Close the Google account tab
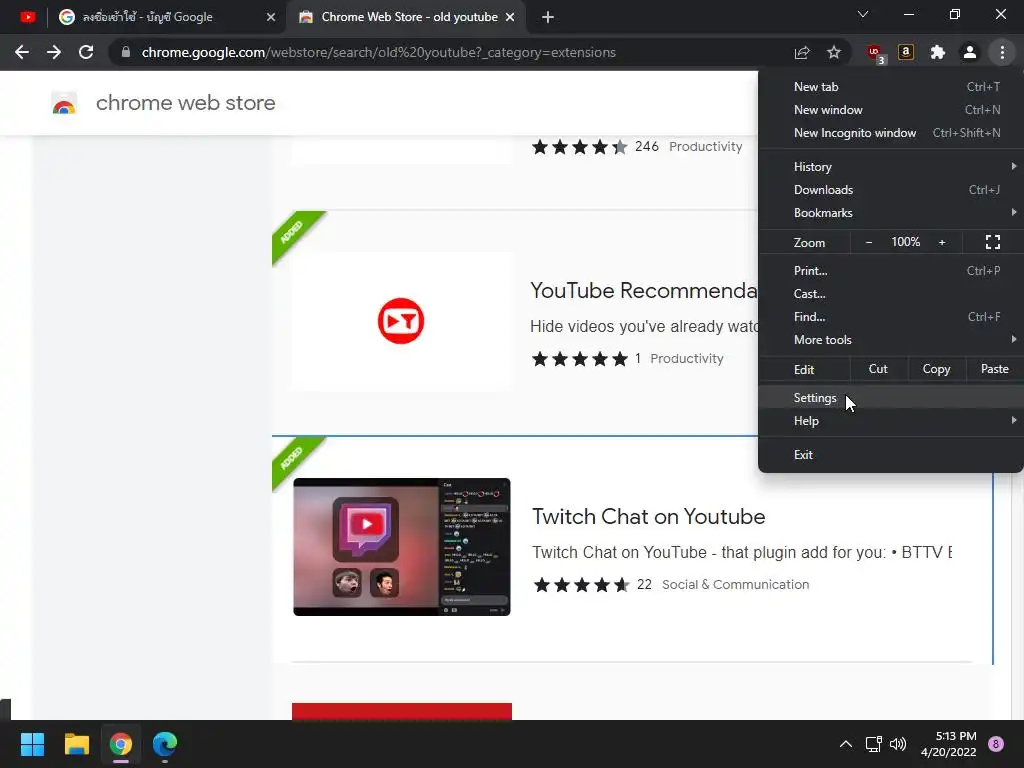Screen dimensions: 1024x768 271,17
